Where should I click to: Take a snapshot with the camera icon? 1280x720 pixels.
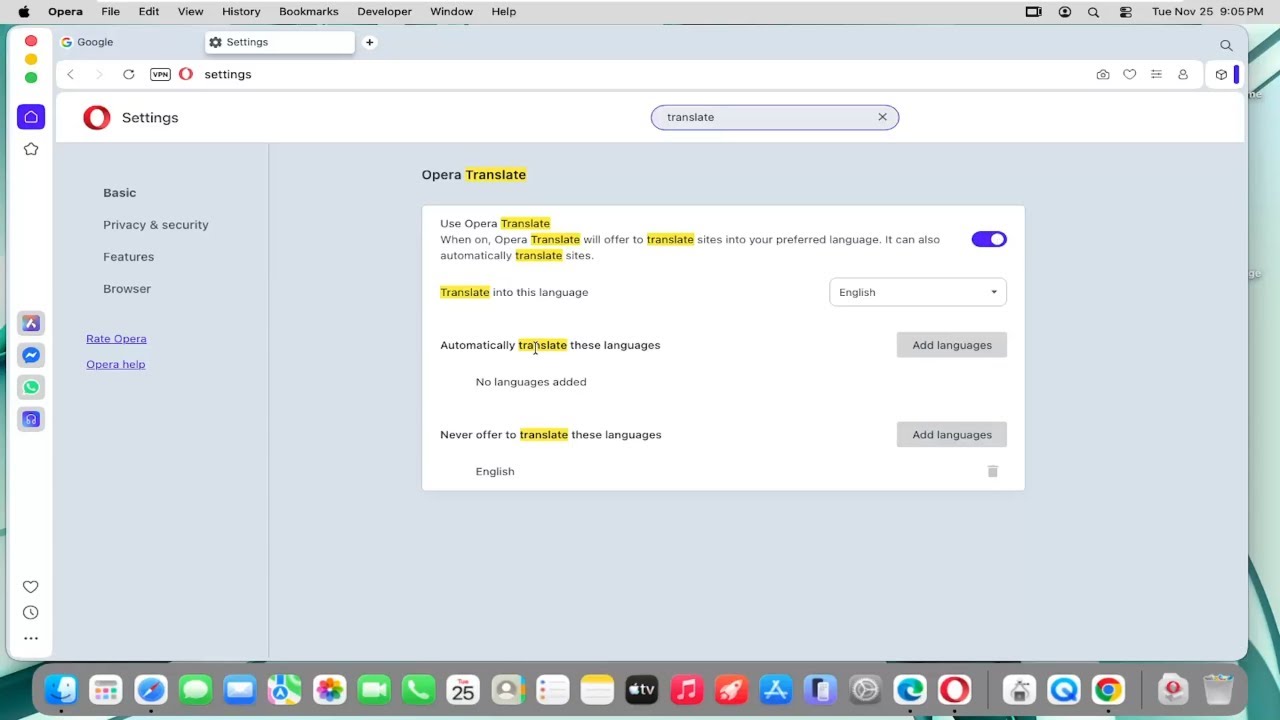(1103, 74)
